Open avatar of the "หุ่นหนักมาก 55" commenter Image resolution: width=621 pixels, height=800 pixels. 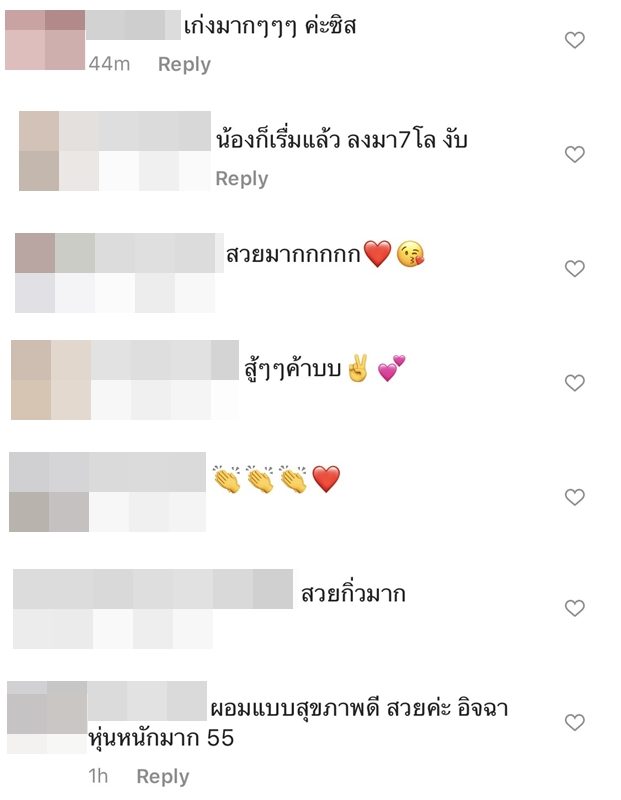47,717
